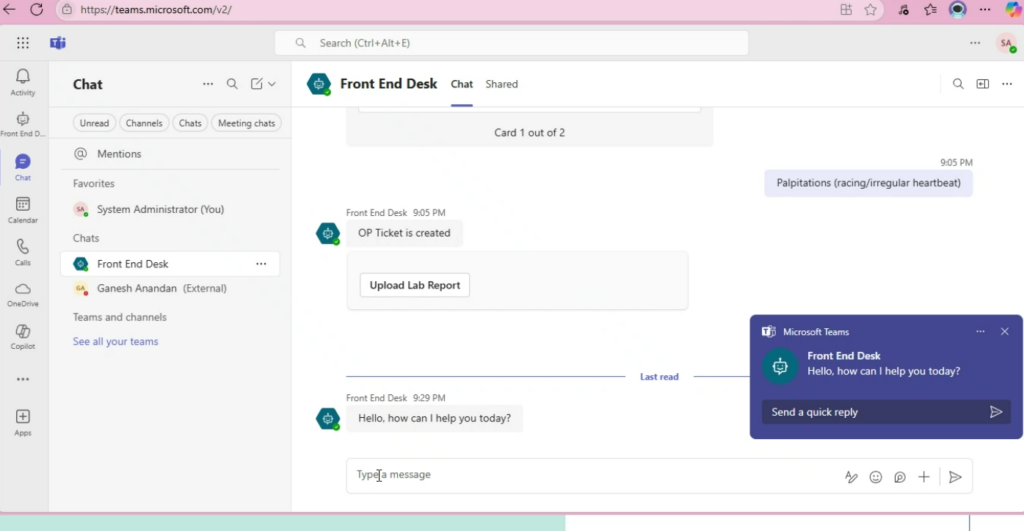Filter chat list by Meeting chats
The height and width of the screenshot is (531, 1024).
pos(246,123)
